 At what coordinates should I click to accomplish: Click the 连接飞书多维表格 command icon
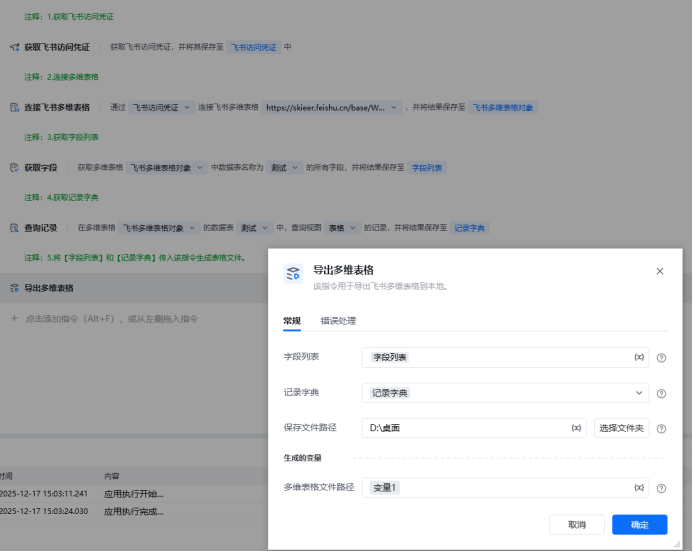15,107
